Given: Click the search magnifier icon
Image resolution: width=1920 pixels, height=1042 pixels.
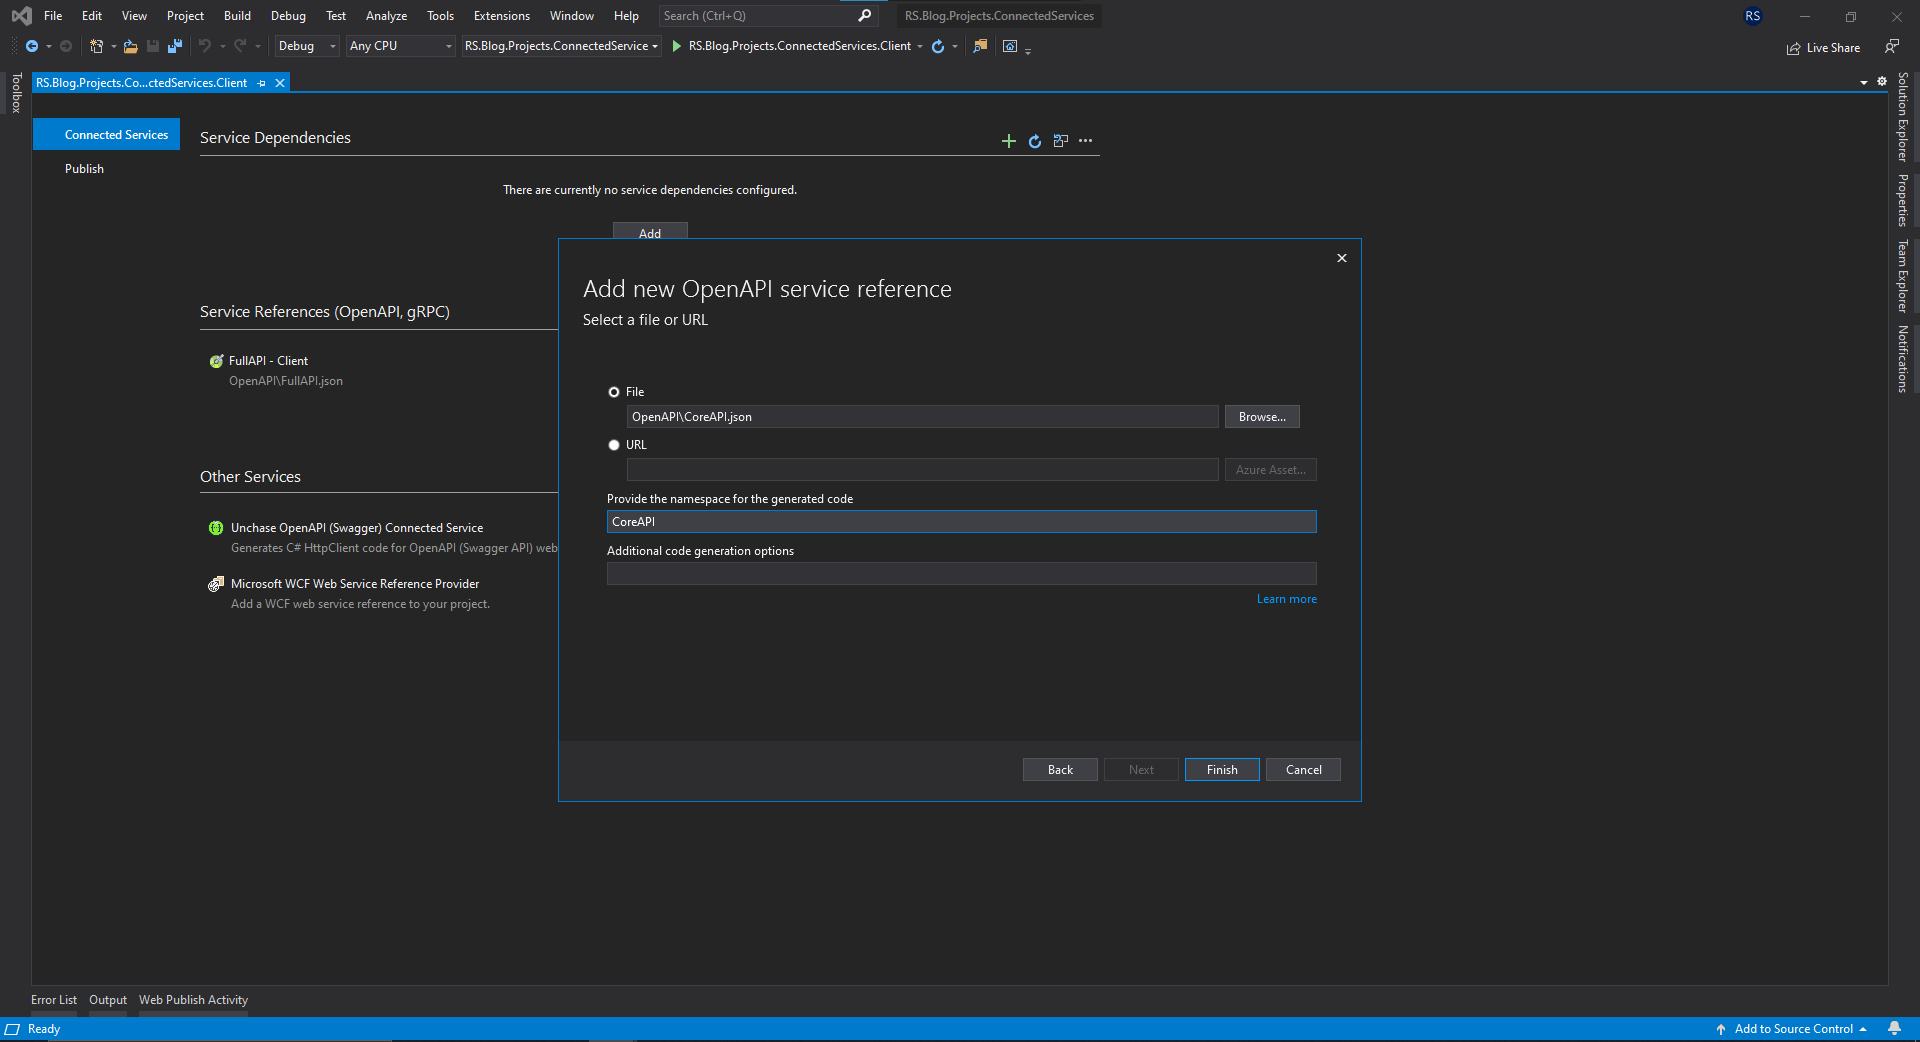Looking at the screenshot, I should point(865,15).
